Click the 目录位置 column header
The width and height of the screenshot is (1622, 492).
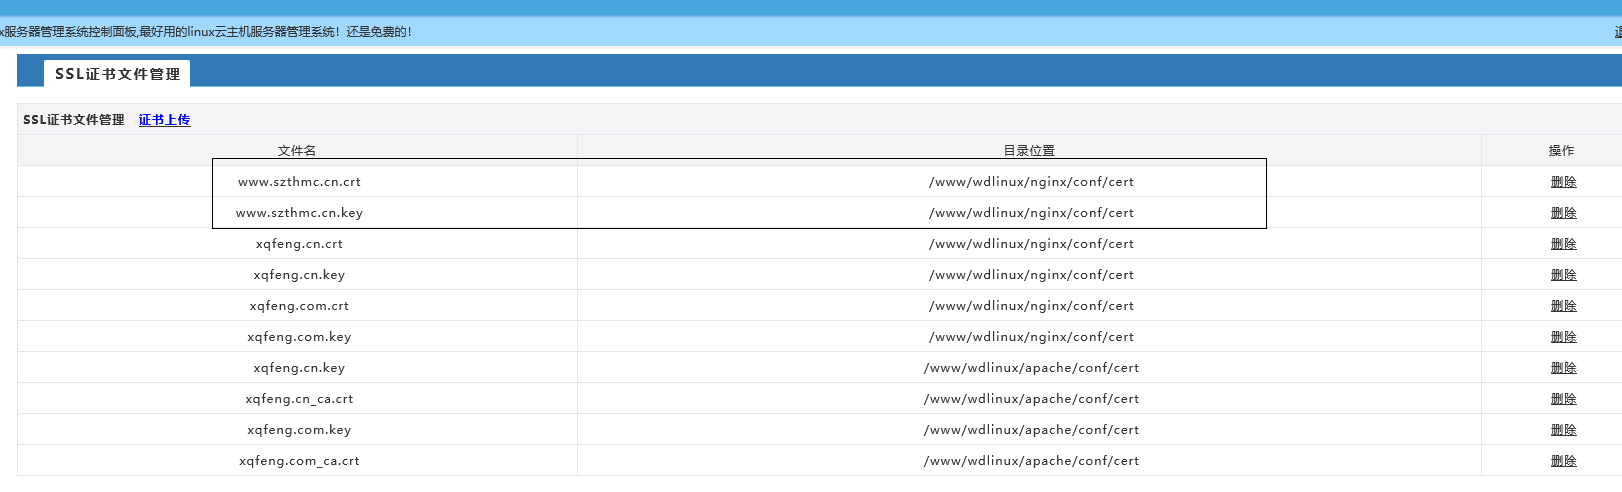click(x=1029, y=151)
